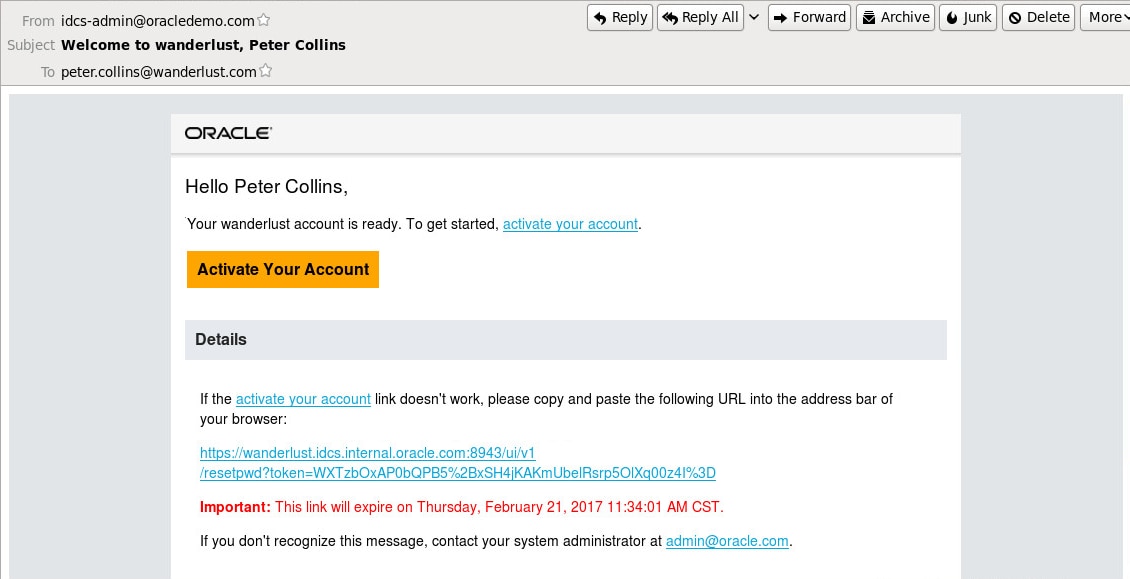Open the Reply All dropdown arrow

click(753, 17)
